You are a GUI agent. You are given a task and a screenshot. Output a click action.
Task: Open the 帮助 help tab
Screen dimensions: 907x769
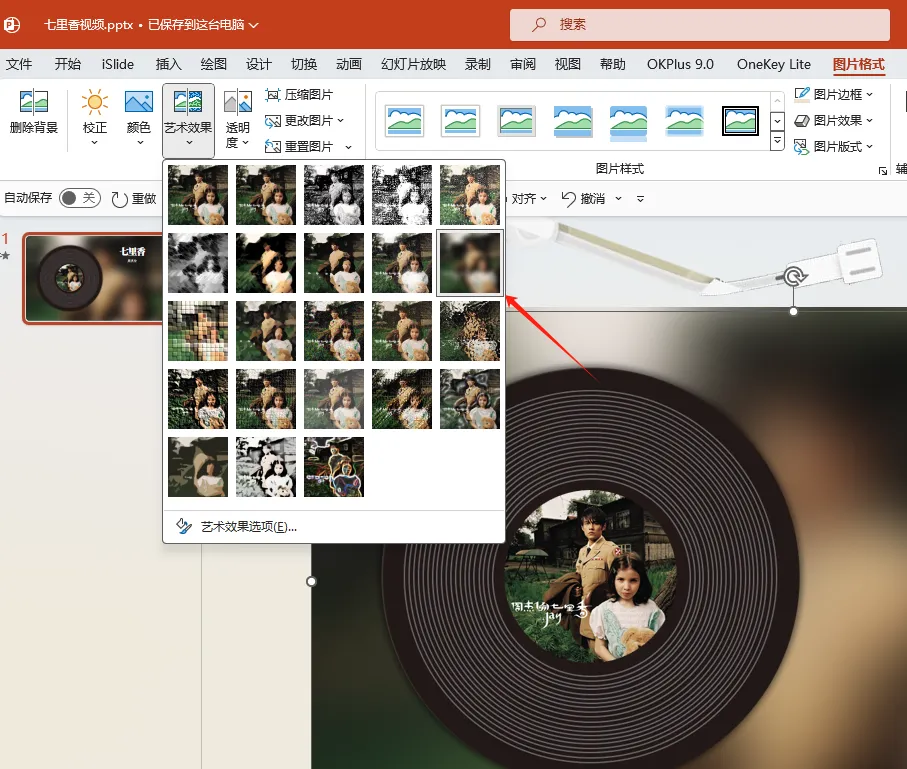pyautogui.click(x=613, y=64)
